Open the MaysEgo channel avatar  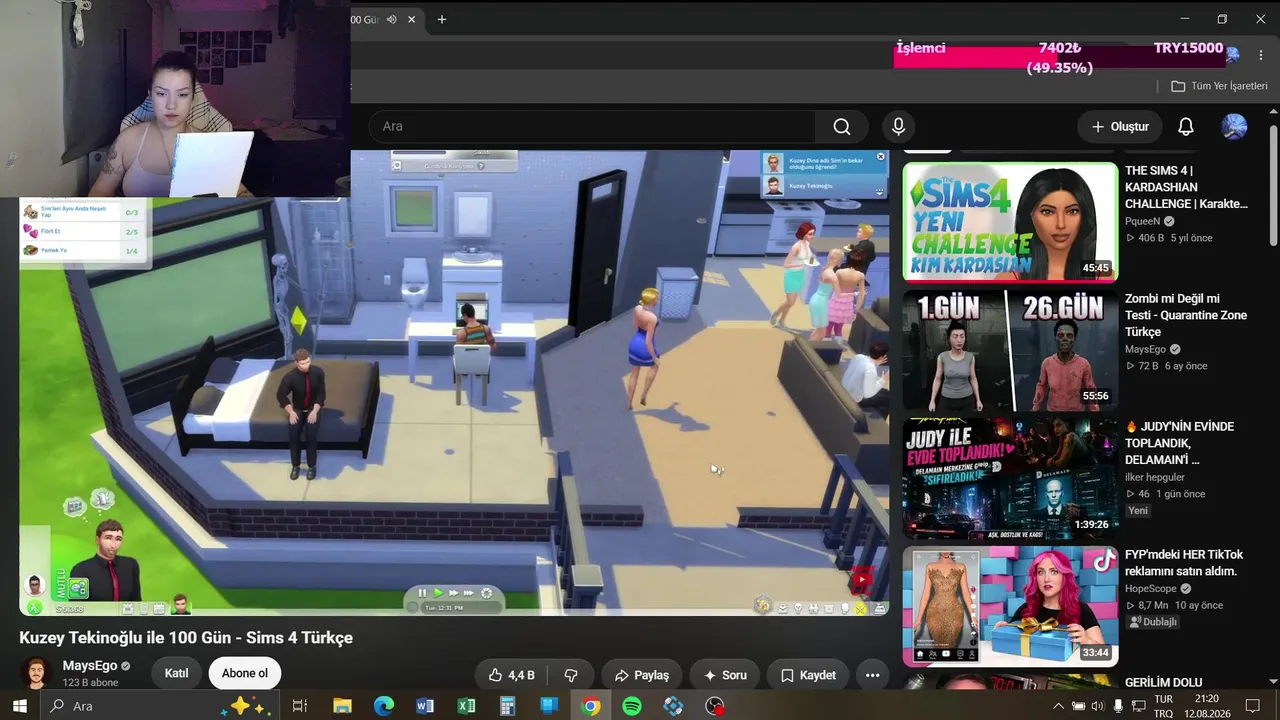pyautogui.click(x=37, y=673)
